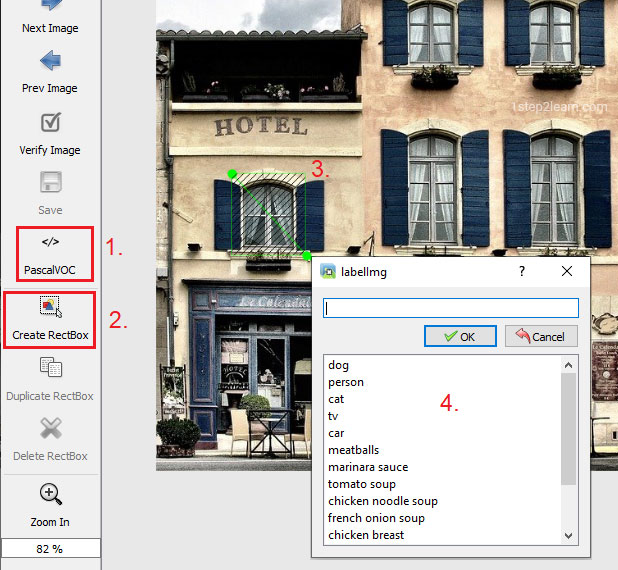This screenshot has height=570, width=618.
Task: Click the zoom percentage field showing 82 %
Action: coord(50,549)
